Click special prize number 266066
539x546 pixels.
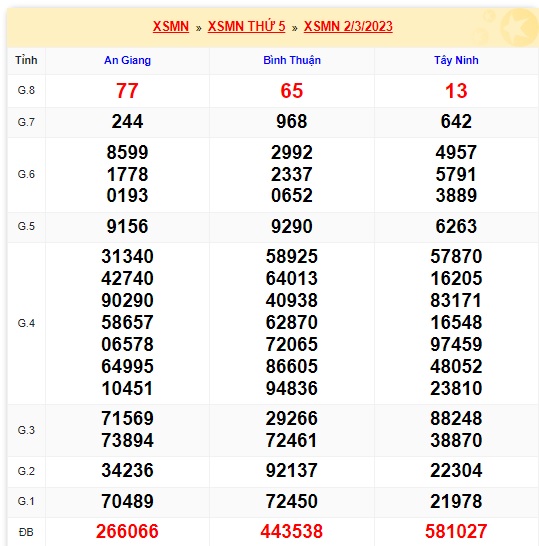point(127,531)
